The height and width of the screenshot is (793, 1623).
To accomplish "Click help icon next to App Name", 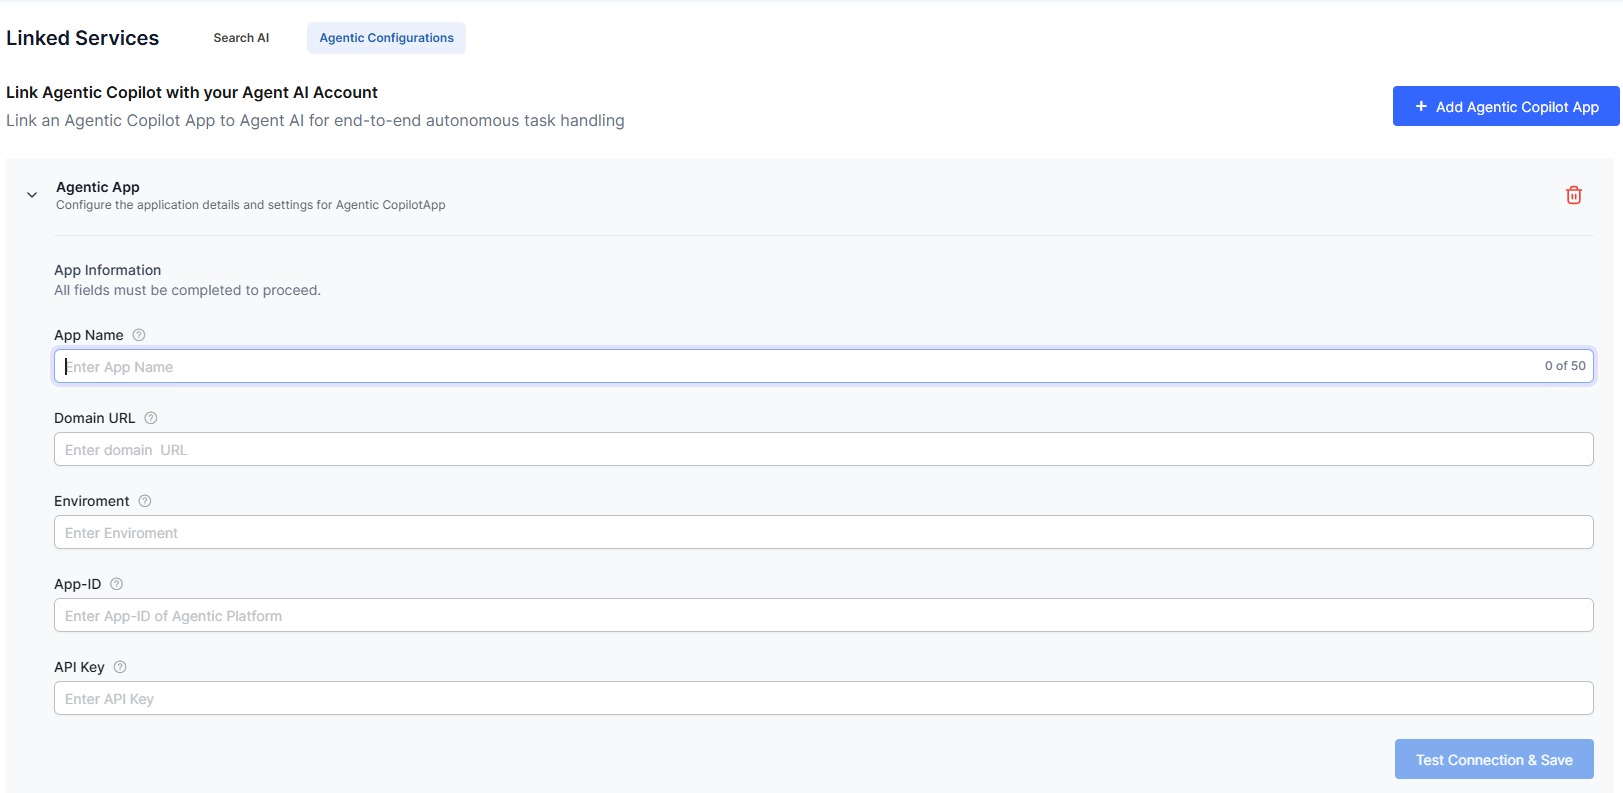I will click(x=139, y=335).
